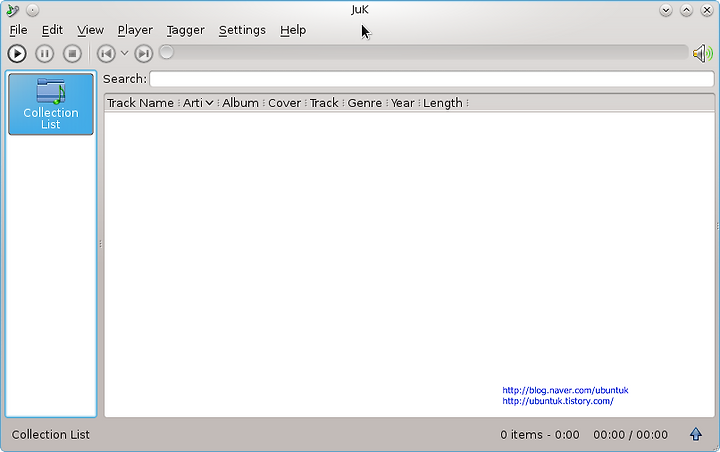Sort by the Length column header
The width and height of the screenshot is (720, 452).
coord(443,103)
